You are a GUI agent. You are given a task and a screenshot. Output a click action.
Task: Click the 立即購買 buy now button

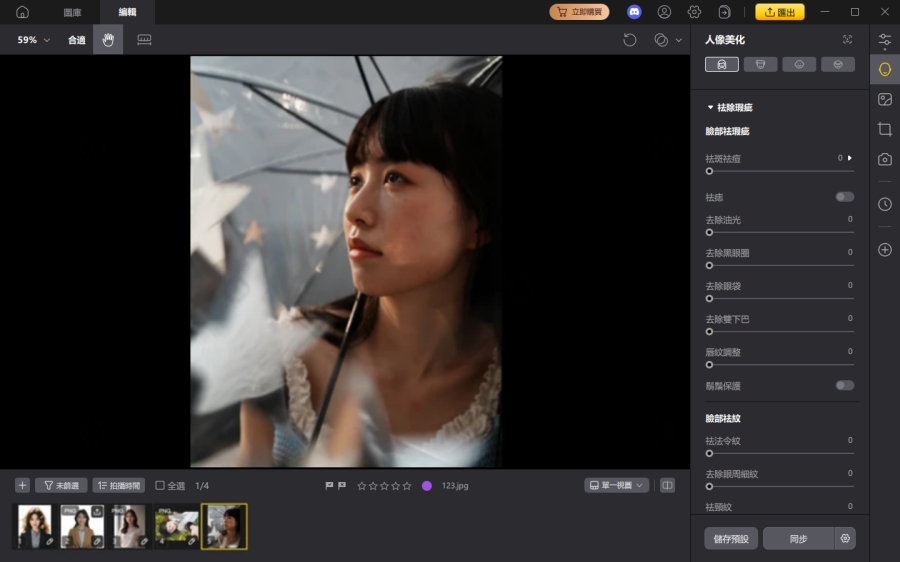point(579,12)
